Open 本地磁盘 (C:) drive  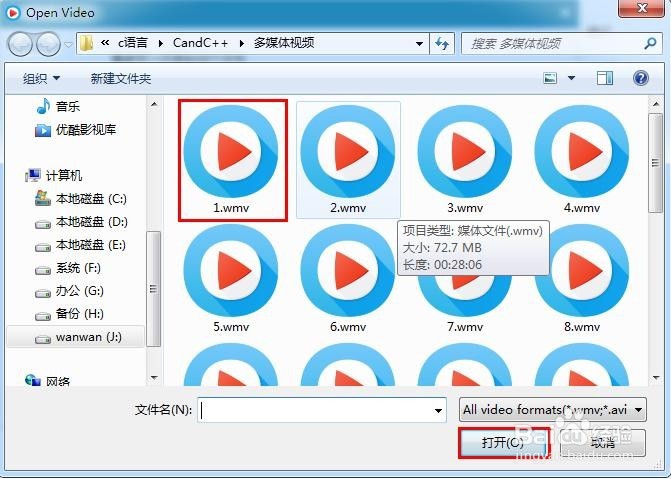[80, 199]
